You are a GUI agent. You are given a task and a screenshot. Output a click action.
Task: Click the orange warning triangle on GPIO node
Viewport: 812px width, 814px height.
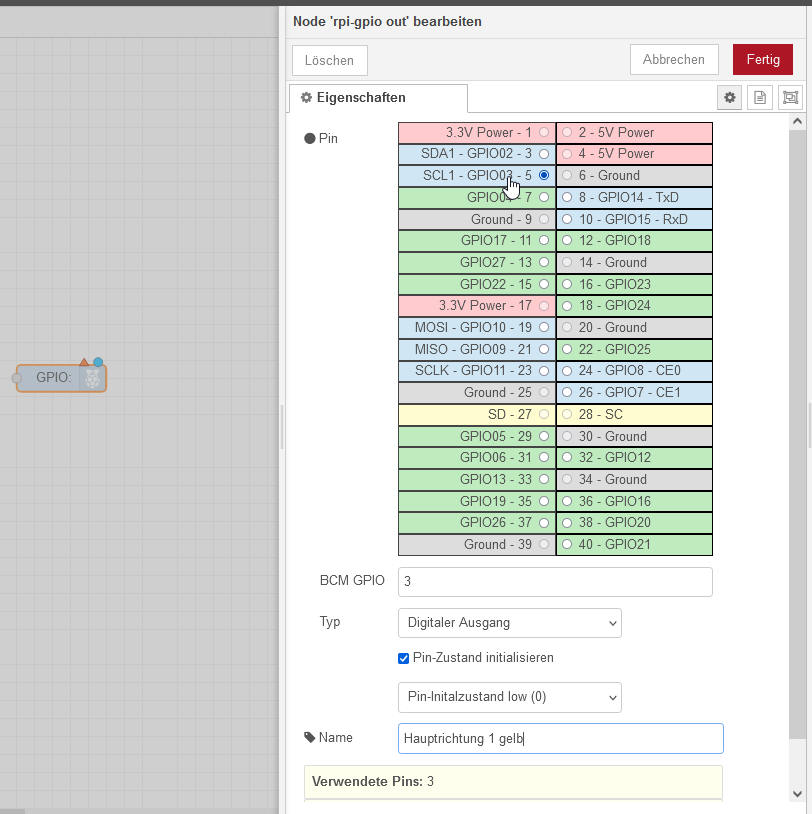pos(85,362)
